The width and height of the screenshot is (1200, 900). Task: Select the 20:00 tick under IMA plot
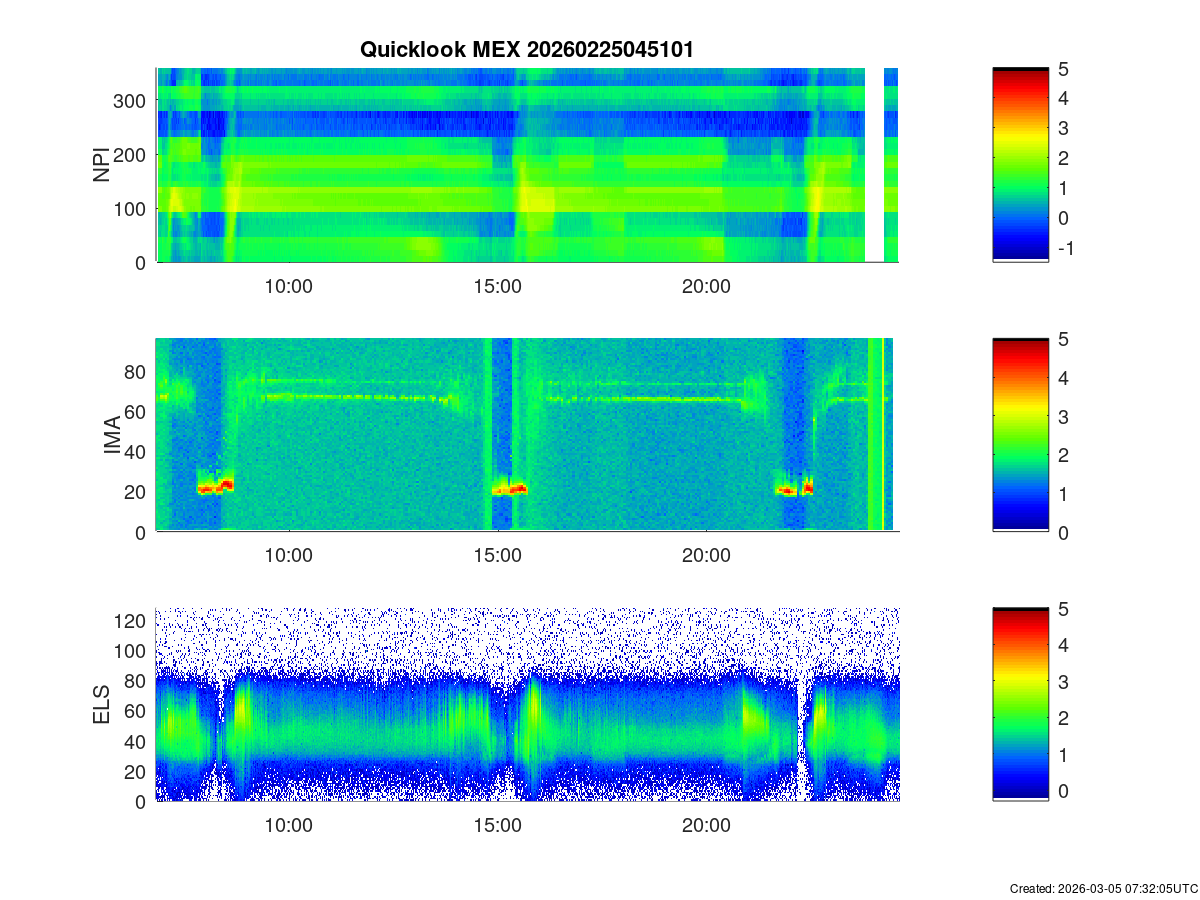click(x=706, y=556)
